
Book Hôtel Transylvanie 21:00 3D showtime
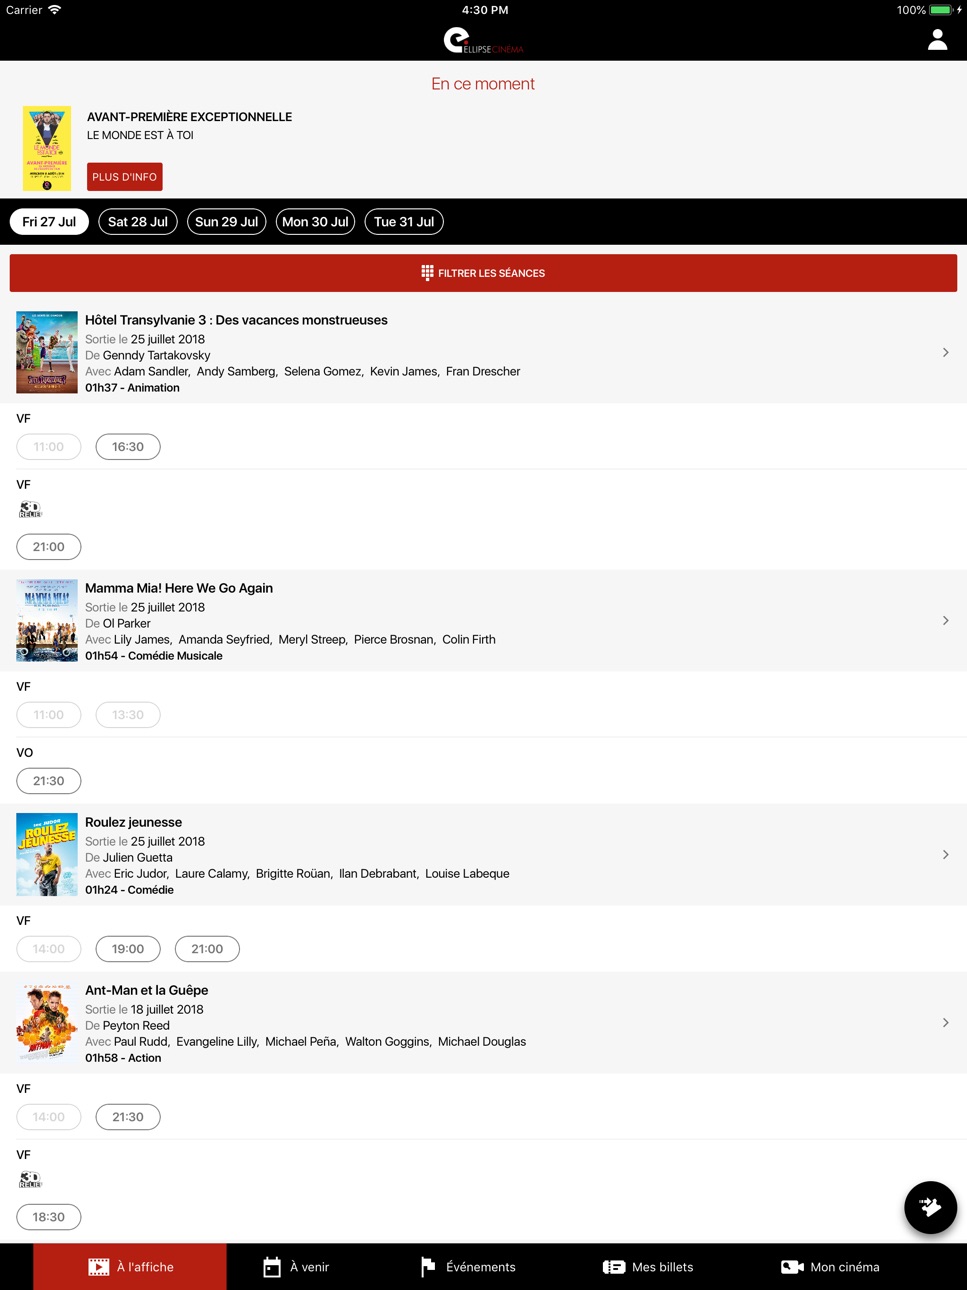pyautogui.click(x=49, y=547)
